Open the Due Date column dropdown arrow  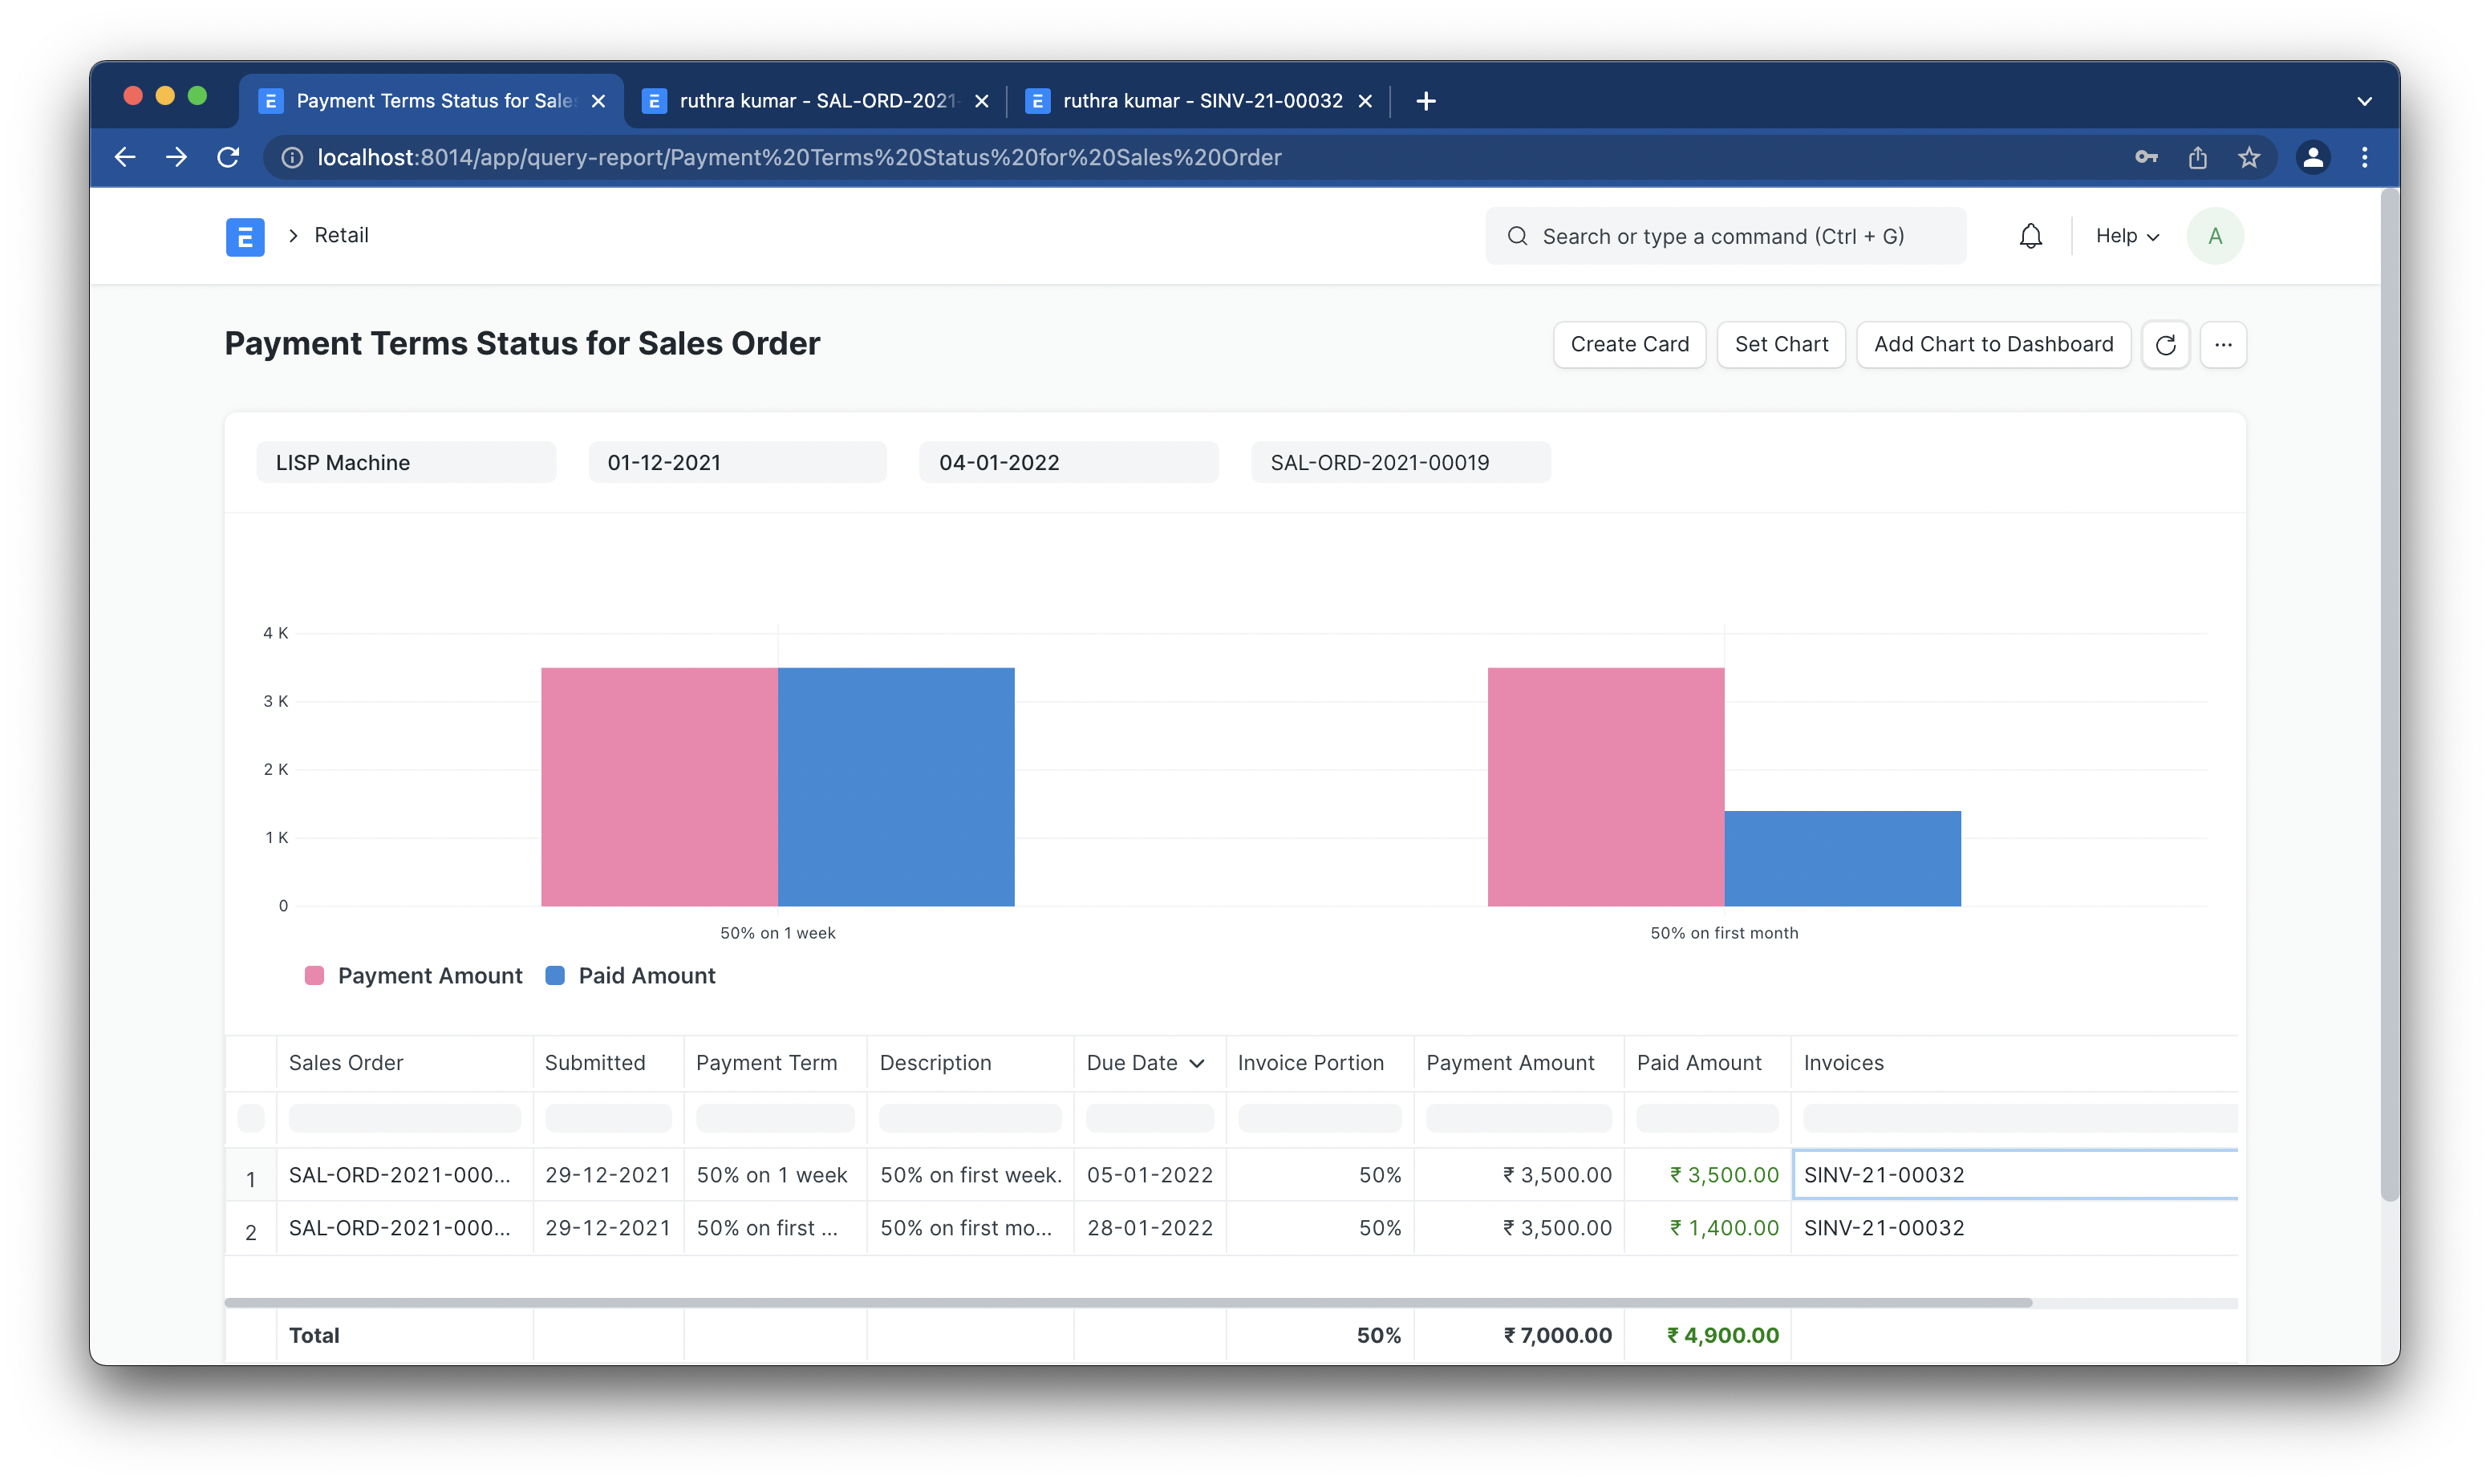[1197, 1063]
